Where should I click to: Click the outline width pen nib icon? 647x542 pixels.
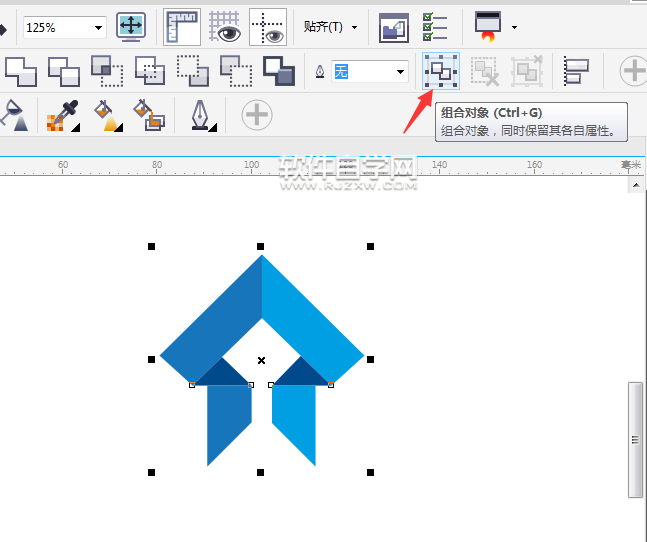320,72
